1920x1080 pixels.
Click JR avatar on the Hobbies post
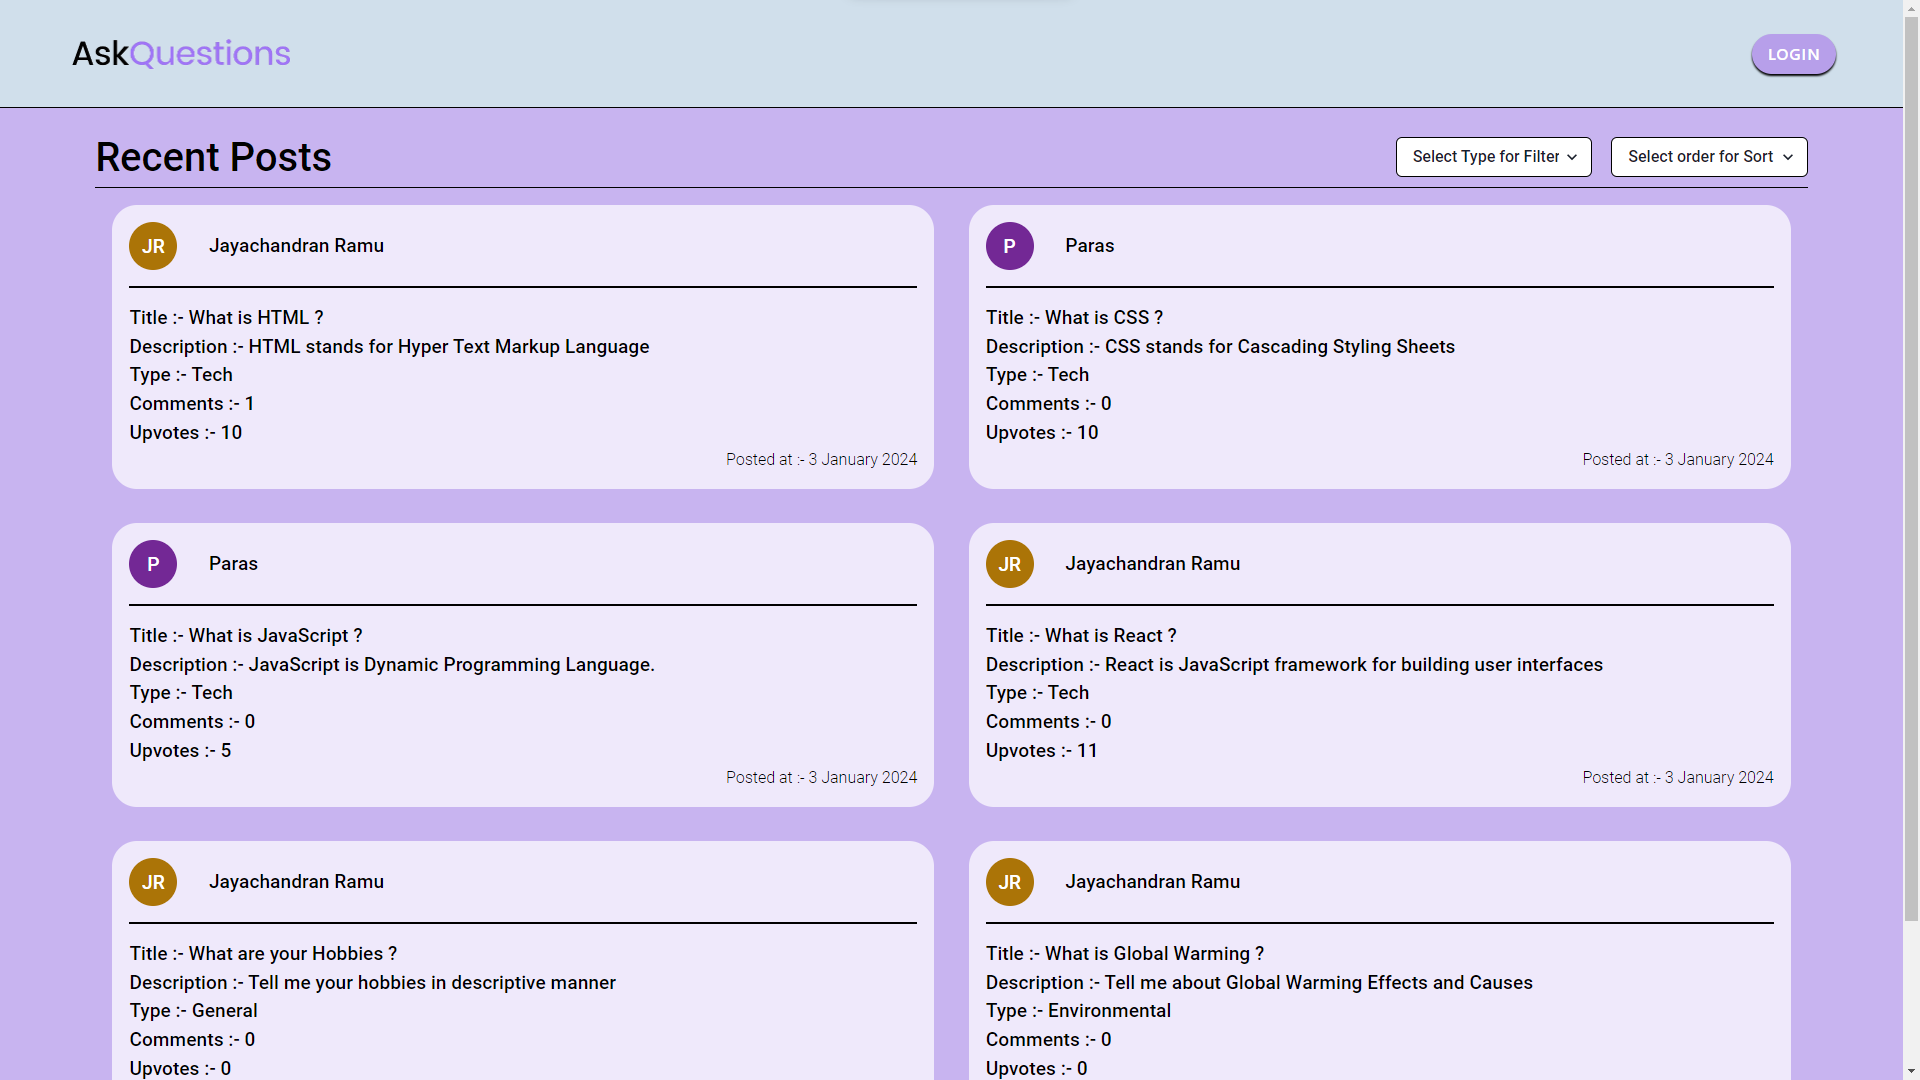coord(153,882)
